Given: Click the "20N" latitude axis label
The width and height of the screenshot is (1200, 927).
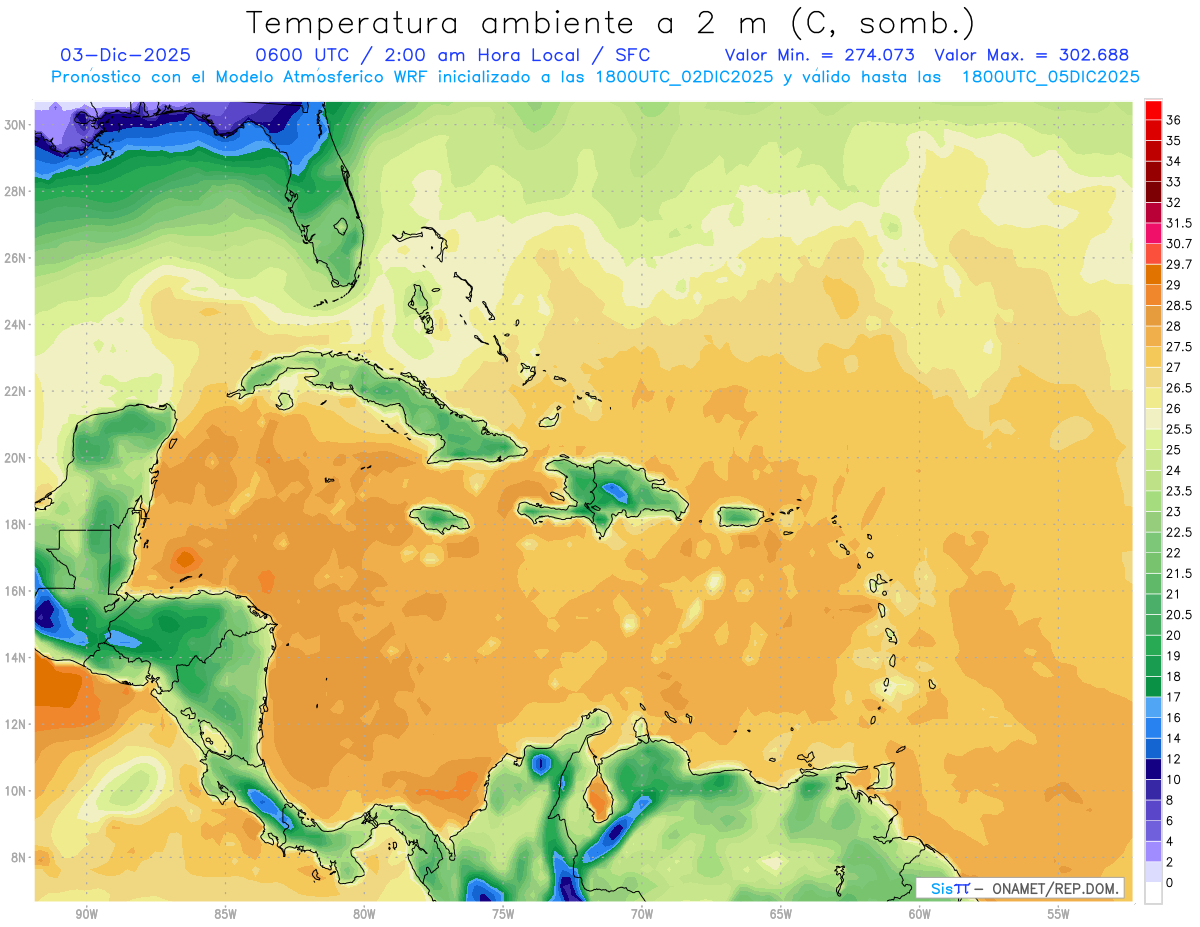Looking at the screenshot, I should [x=15, y=458].
